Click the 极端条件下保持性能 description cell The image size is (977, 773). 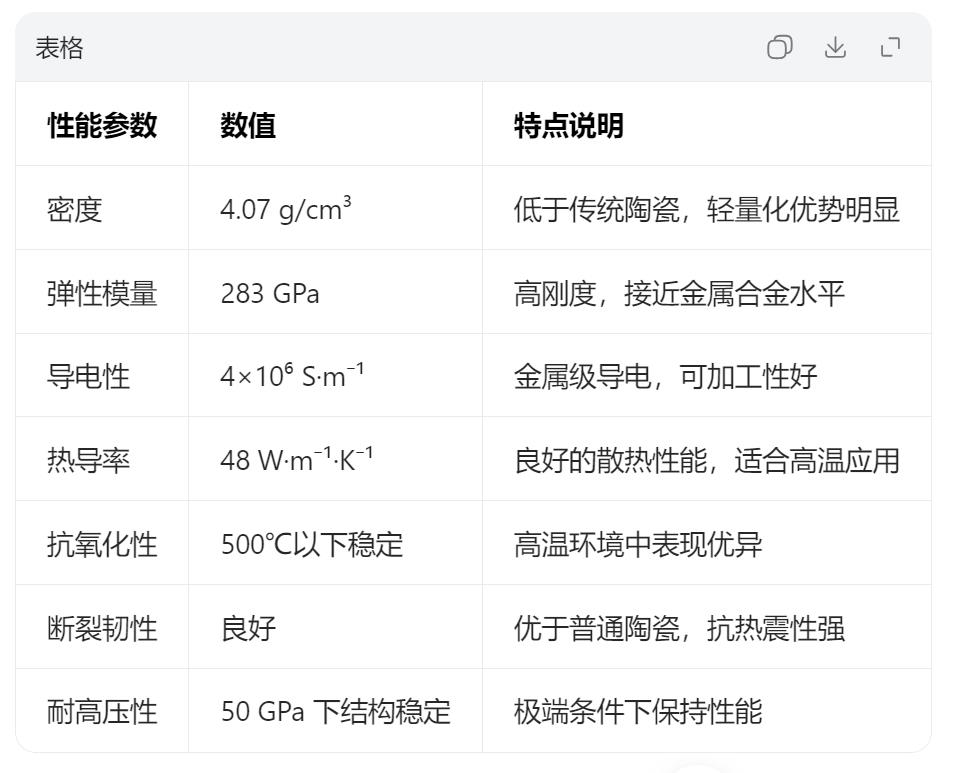(x=638, y=712)
